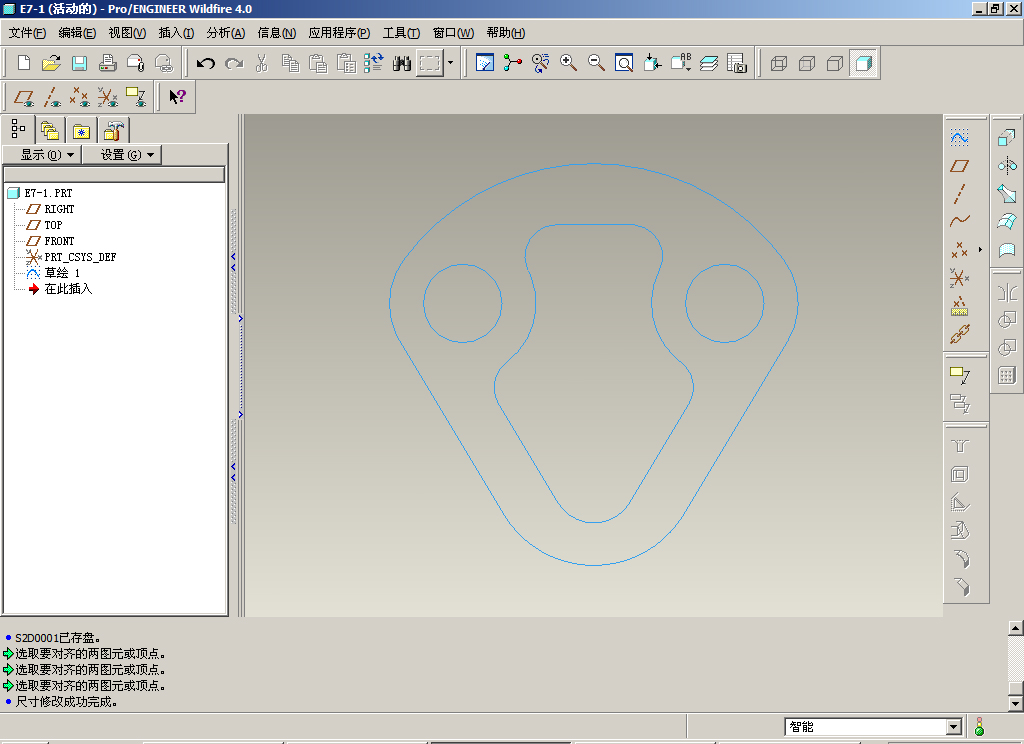Toggle datum planes display

24,97
